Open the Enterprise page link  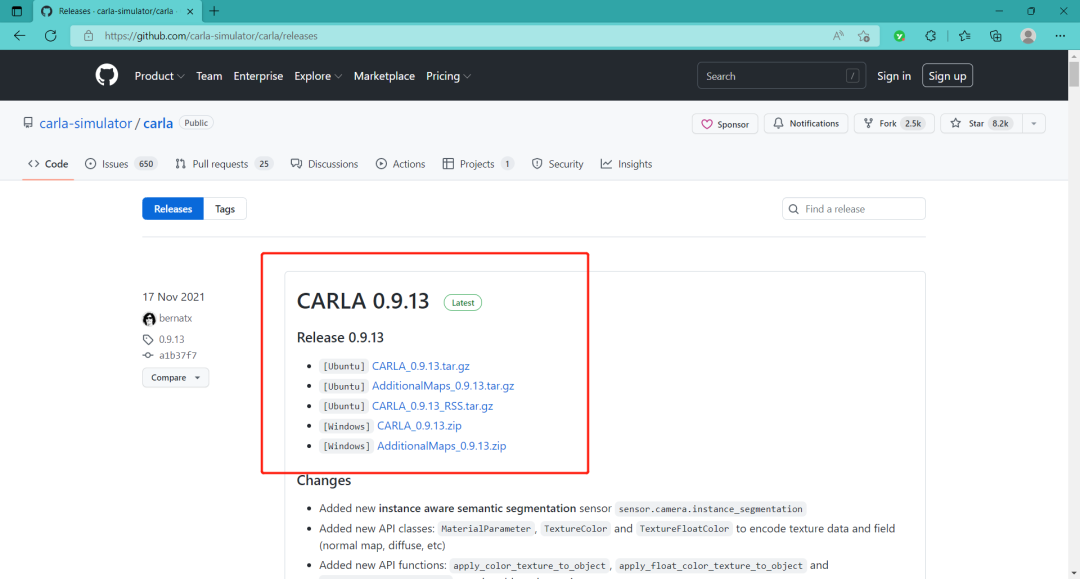click(258, 76)
